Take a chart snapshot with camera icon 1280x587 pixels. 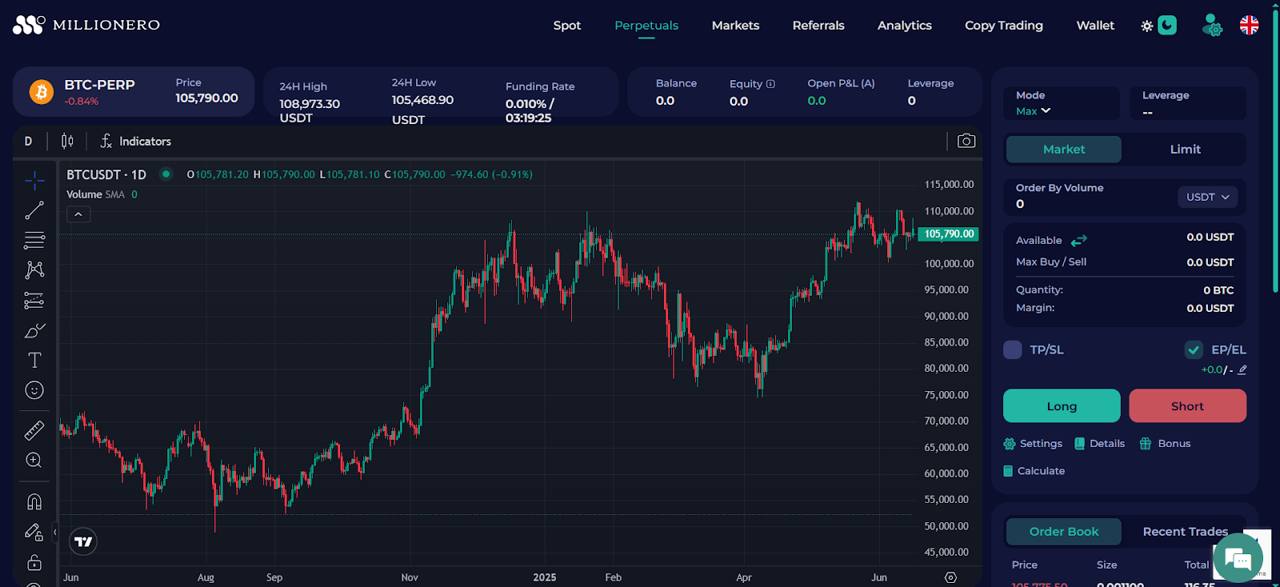click(965, 141)
